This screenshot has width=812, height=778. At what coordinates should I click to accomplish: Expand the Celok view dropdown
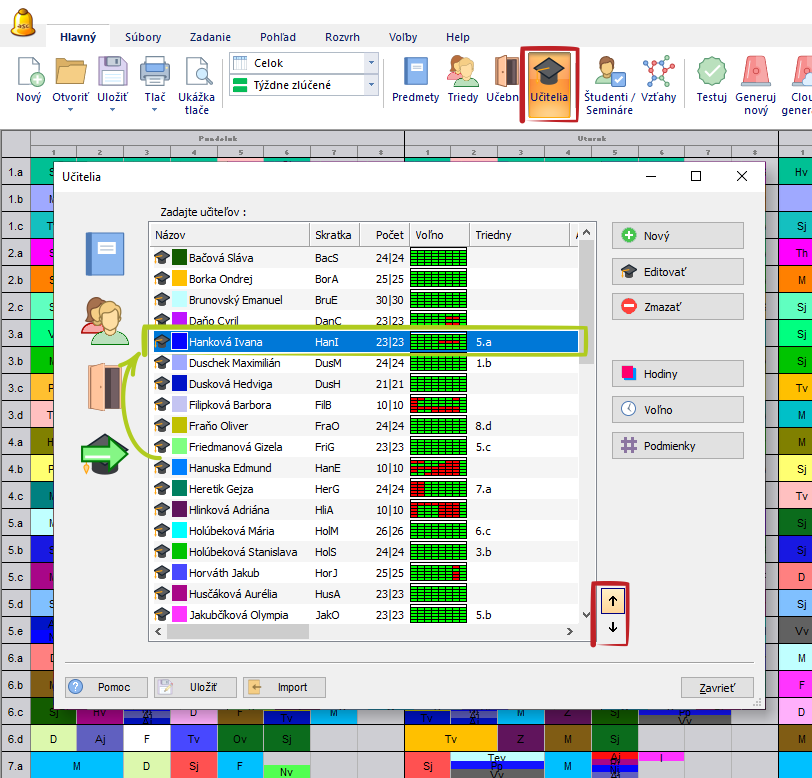tap(371, 63)
